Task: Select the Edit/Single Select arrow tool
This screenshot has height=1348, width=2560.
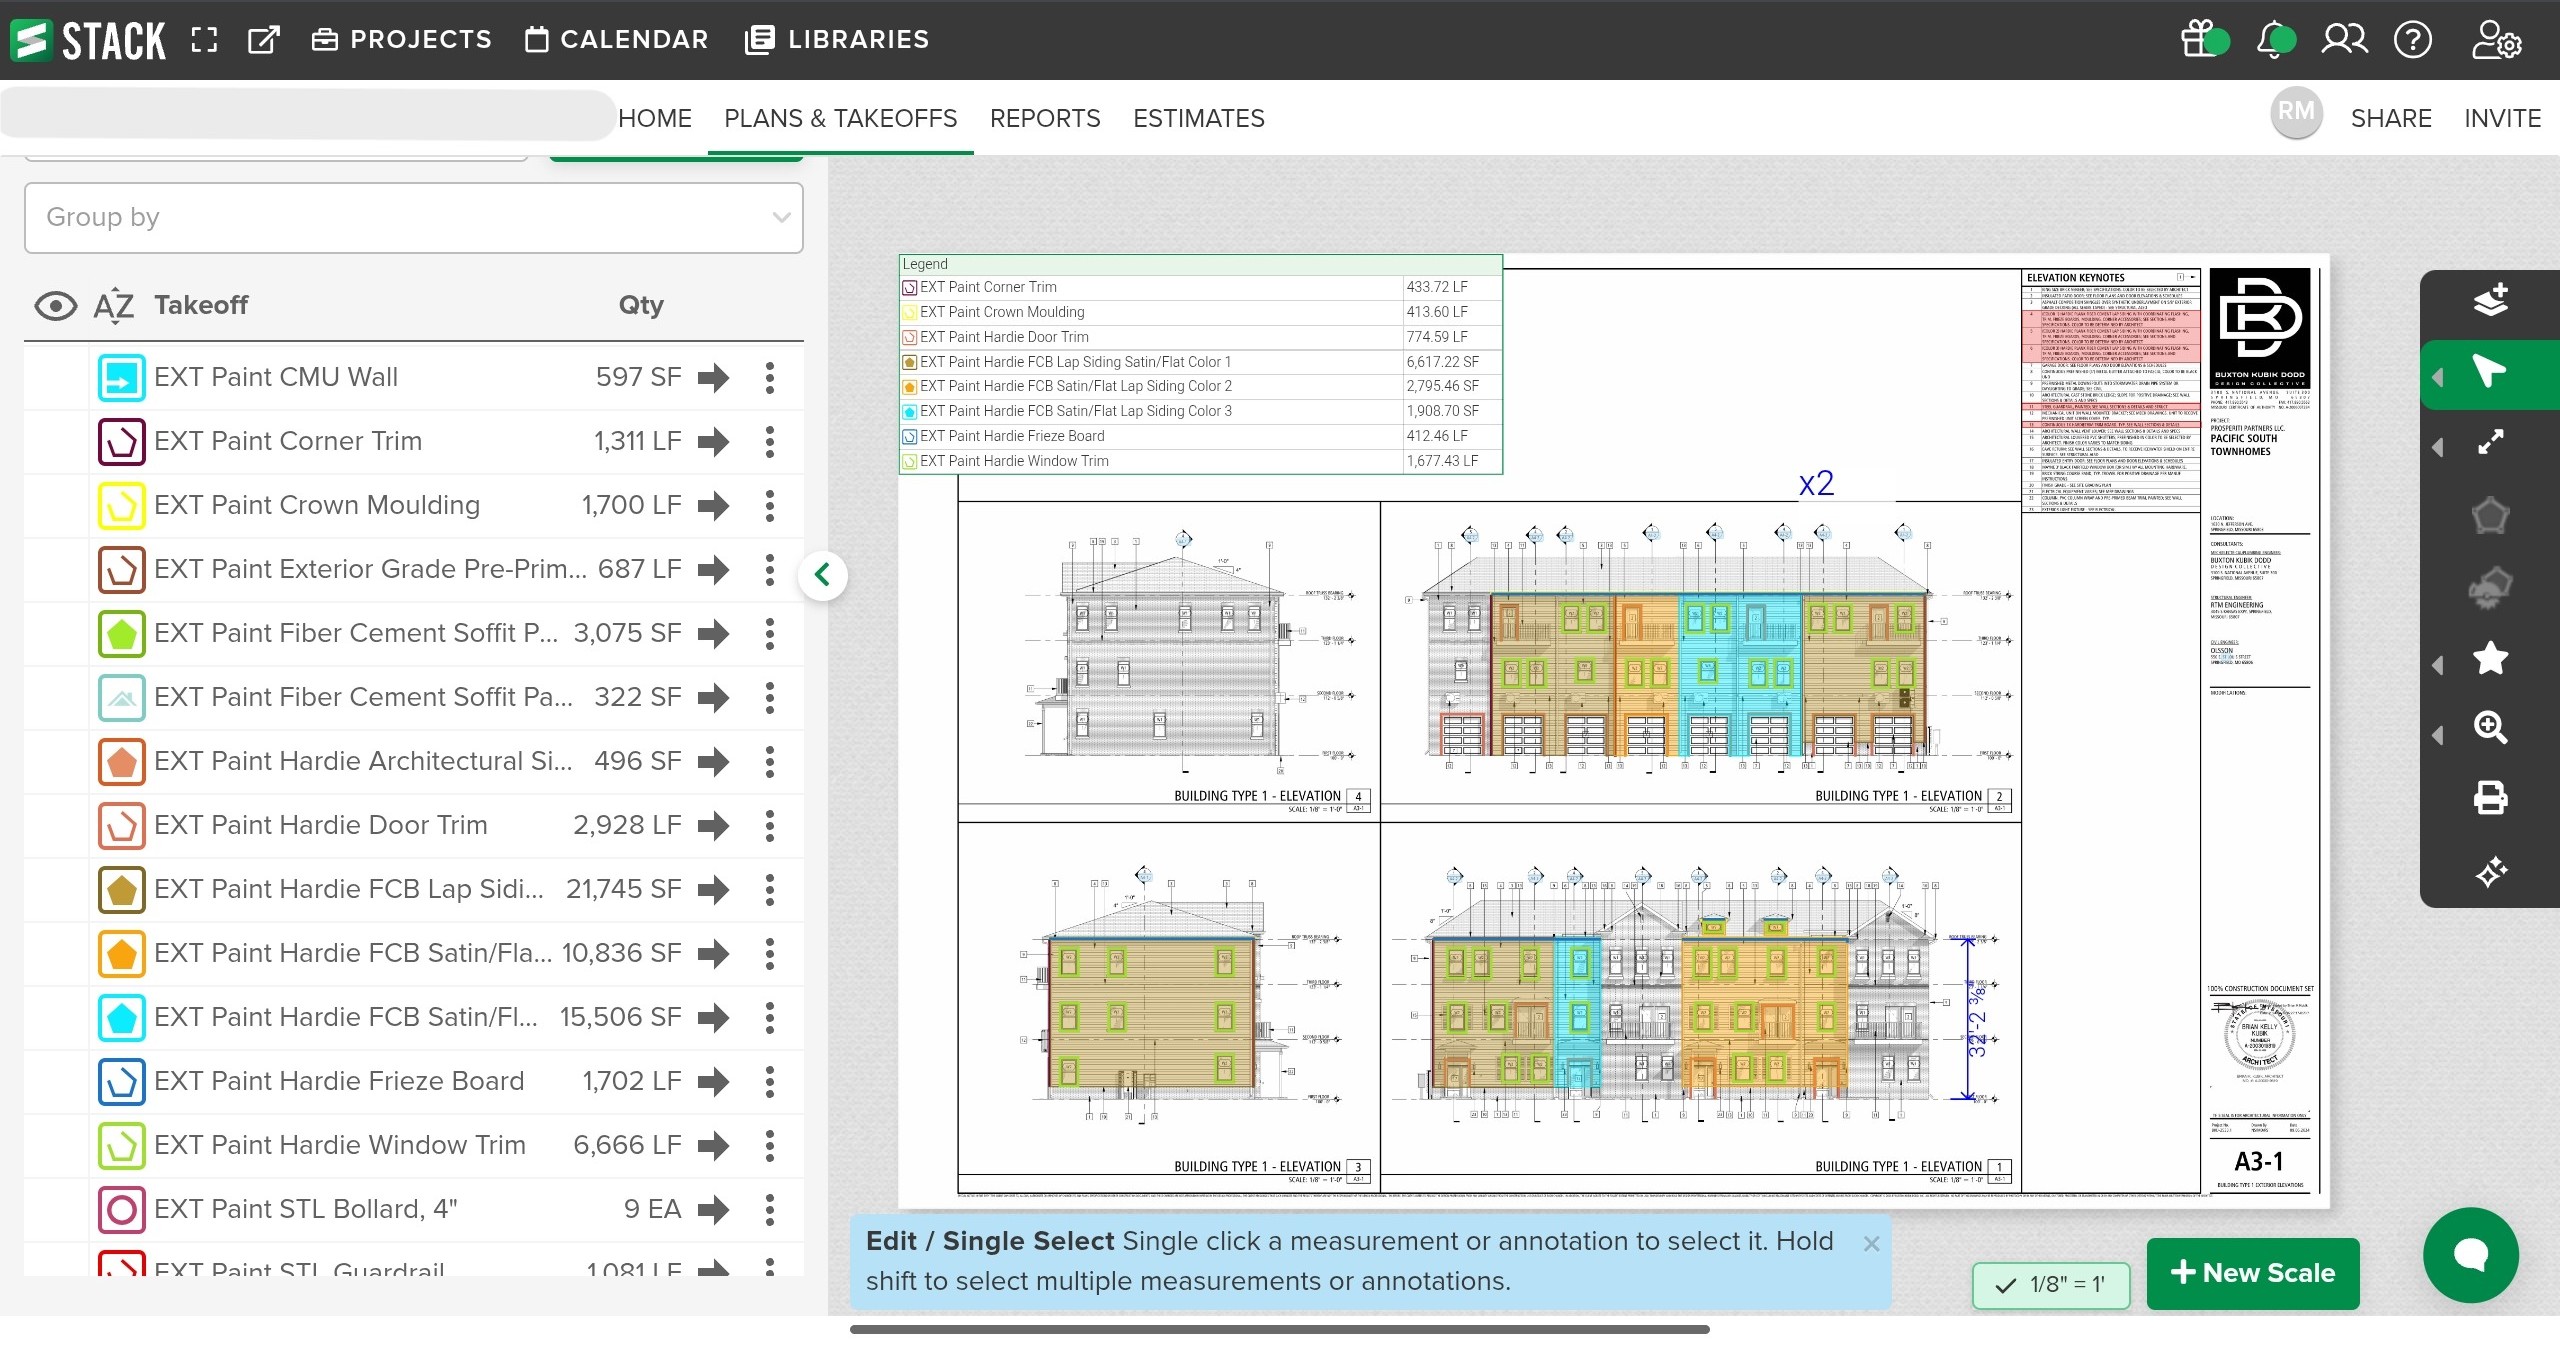Action: point(2489,373)
